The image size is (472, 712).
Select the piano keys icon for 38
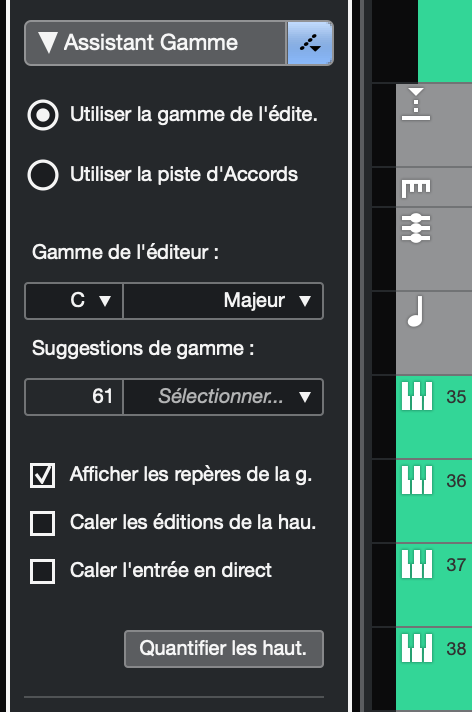(417, 648)
